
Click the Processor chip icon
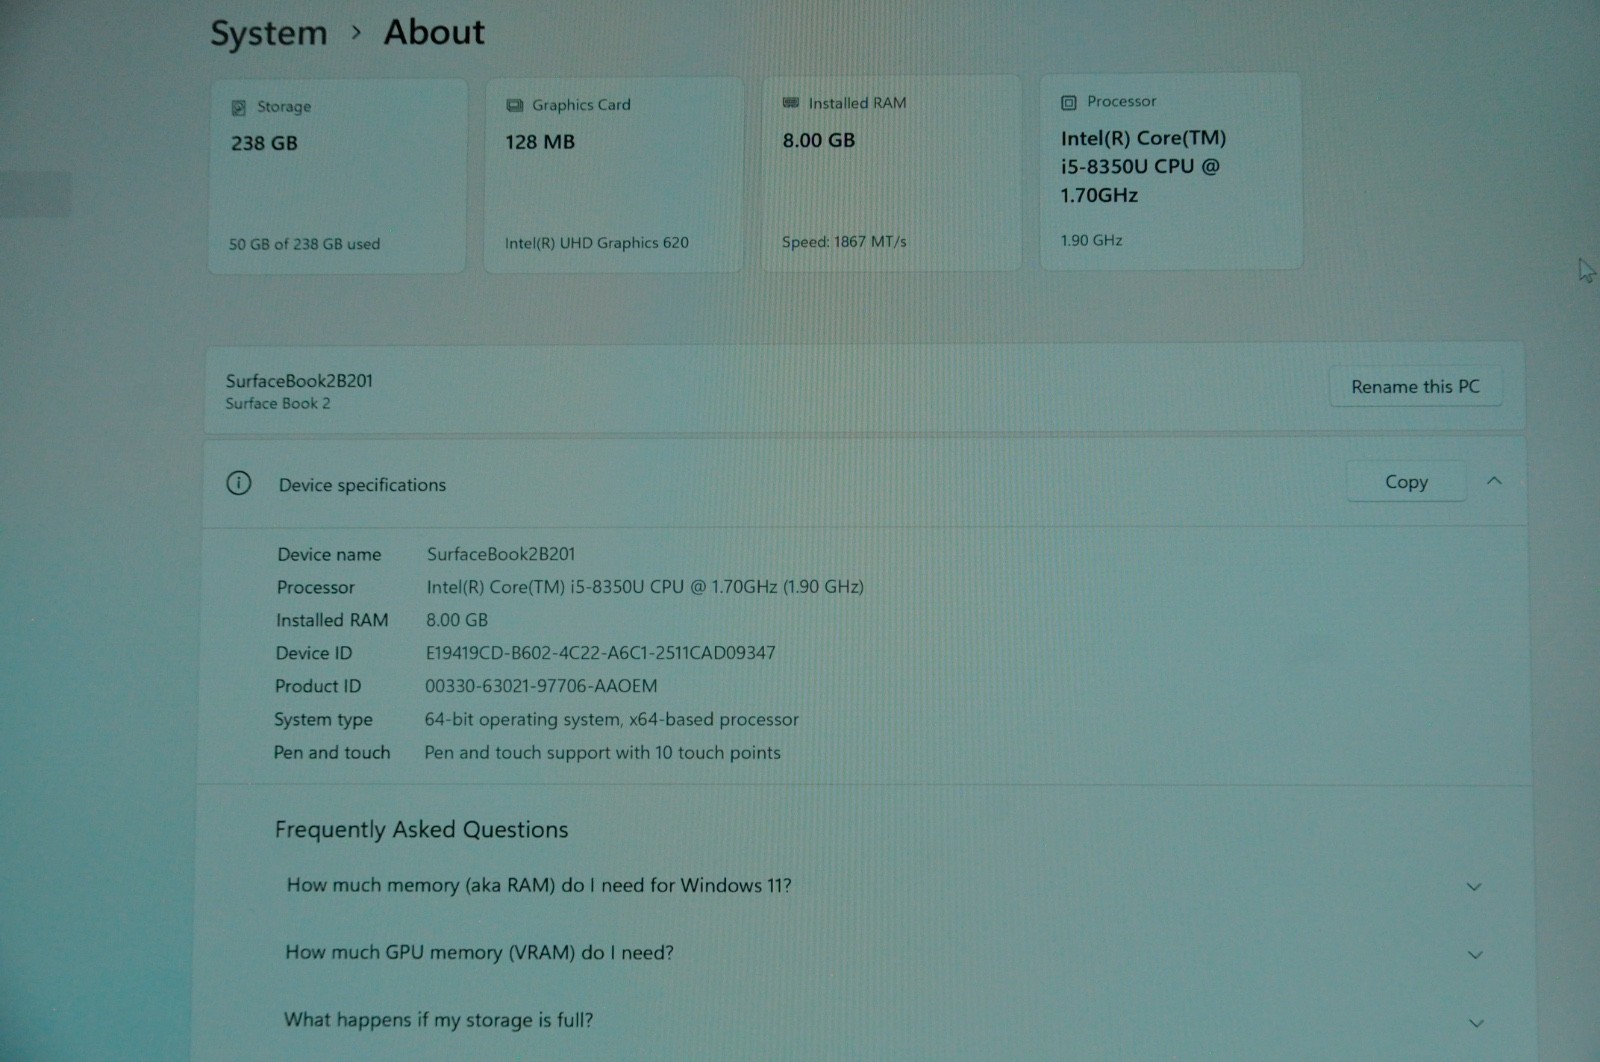coord(1069,102)
